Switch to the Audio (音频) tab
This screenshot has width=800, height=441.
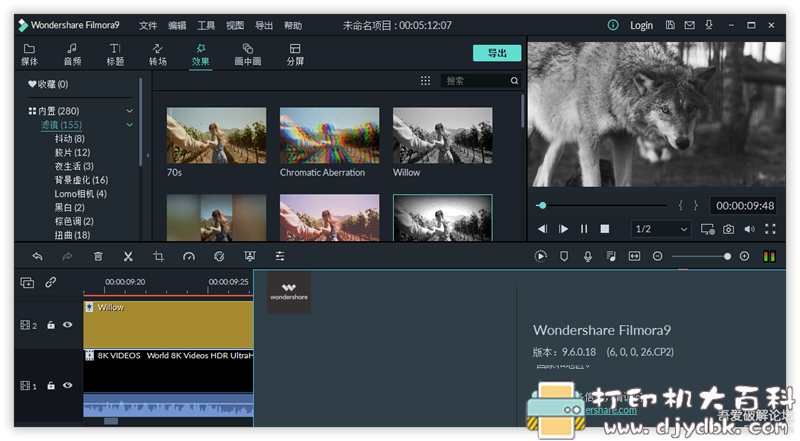click(x=72, y=55)
